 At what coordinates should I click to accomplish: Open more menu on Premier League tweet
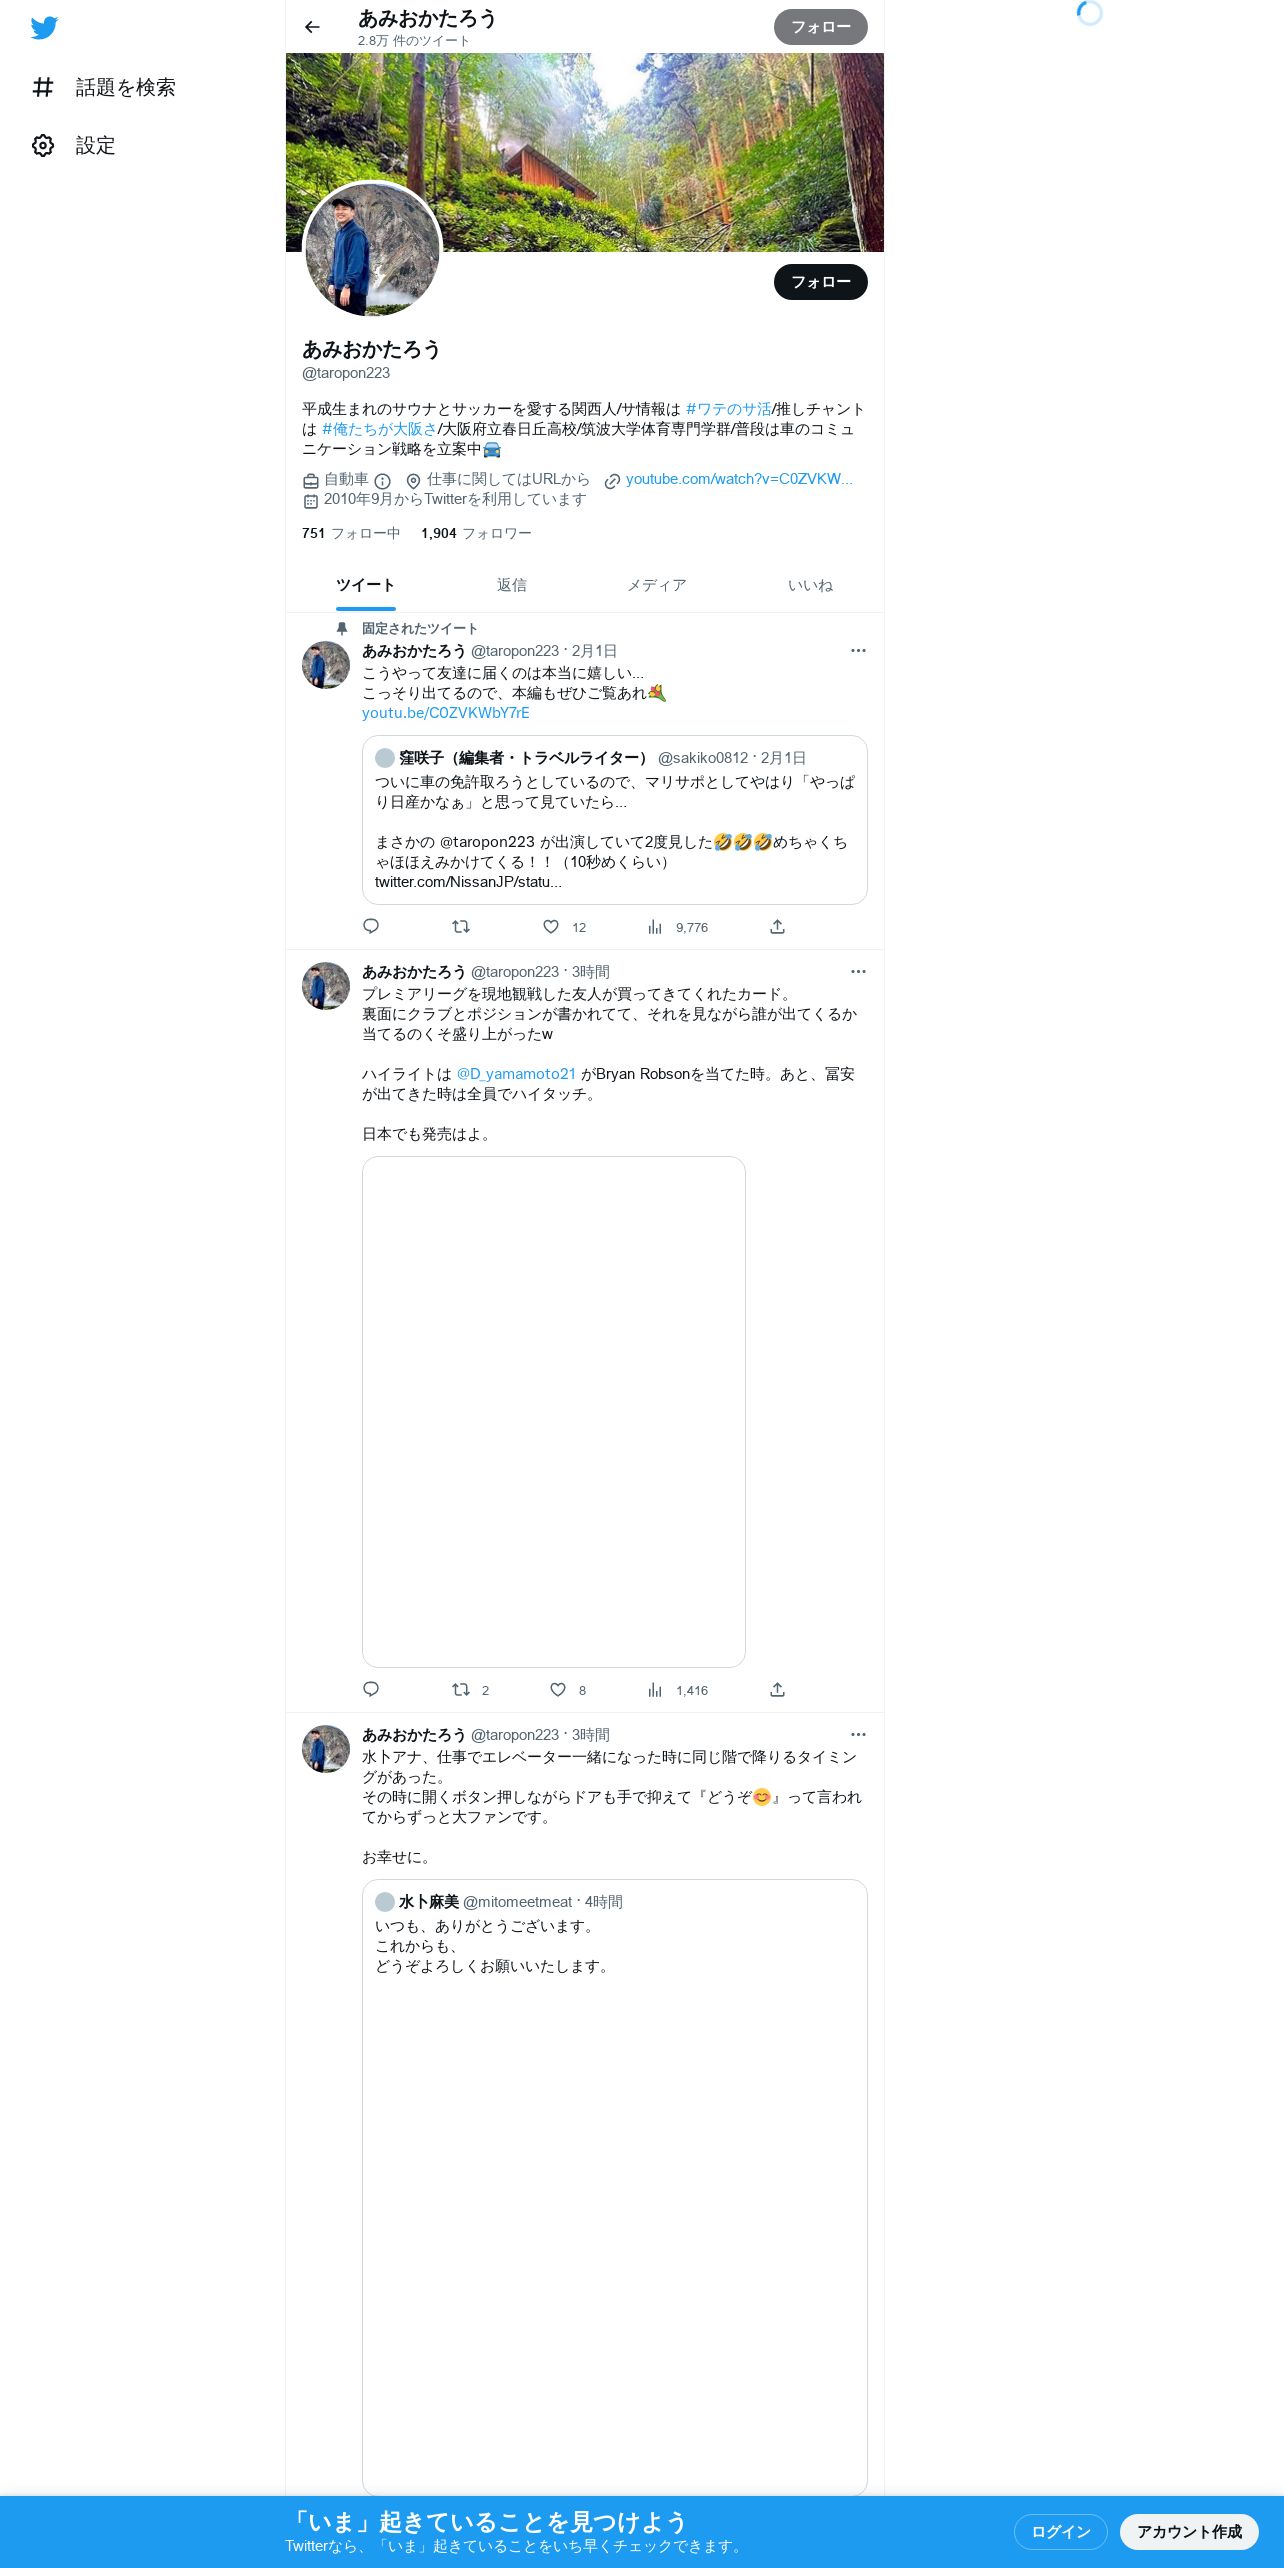point(858,971)
